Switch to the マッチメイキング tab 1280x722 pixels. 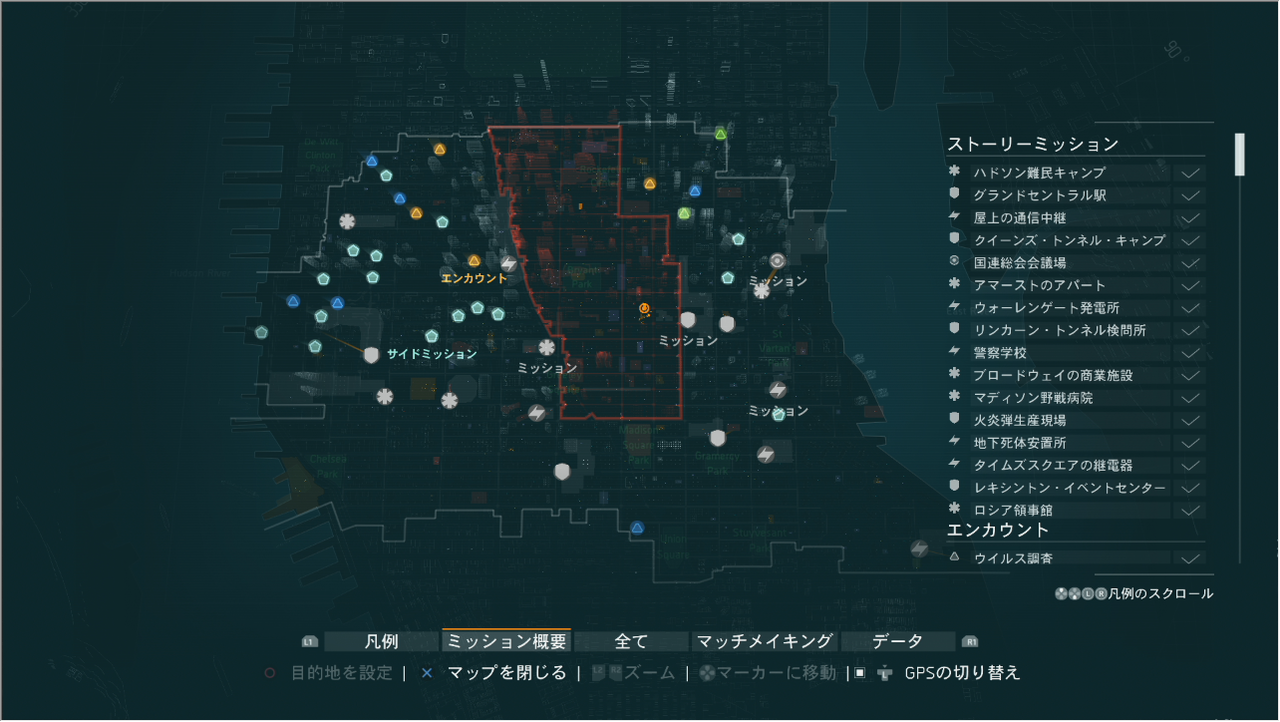coord(764,642)
